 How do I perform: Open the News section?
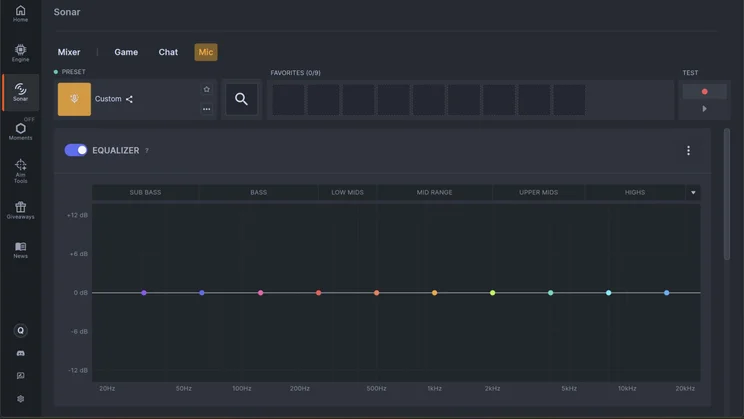(x=20, y=250)
